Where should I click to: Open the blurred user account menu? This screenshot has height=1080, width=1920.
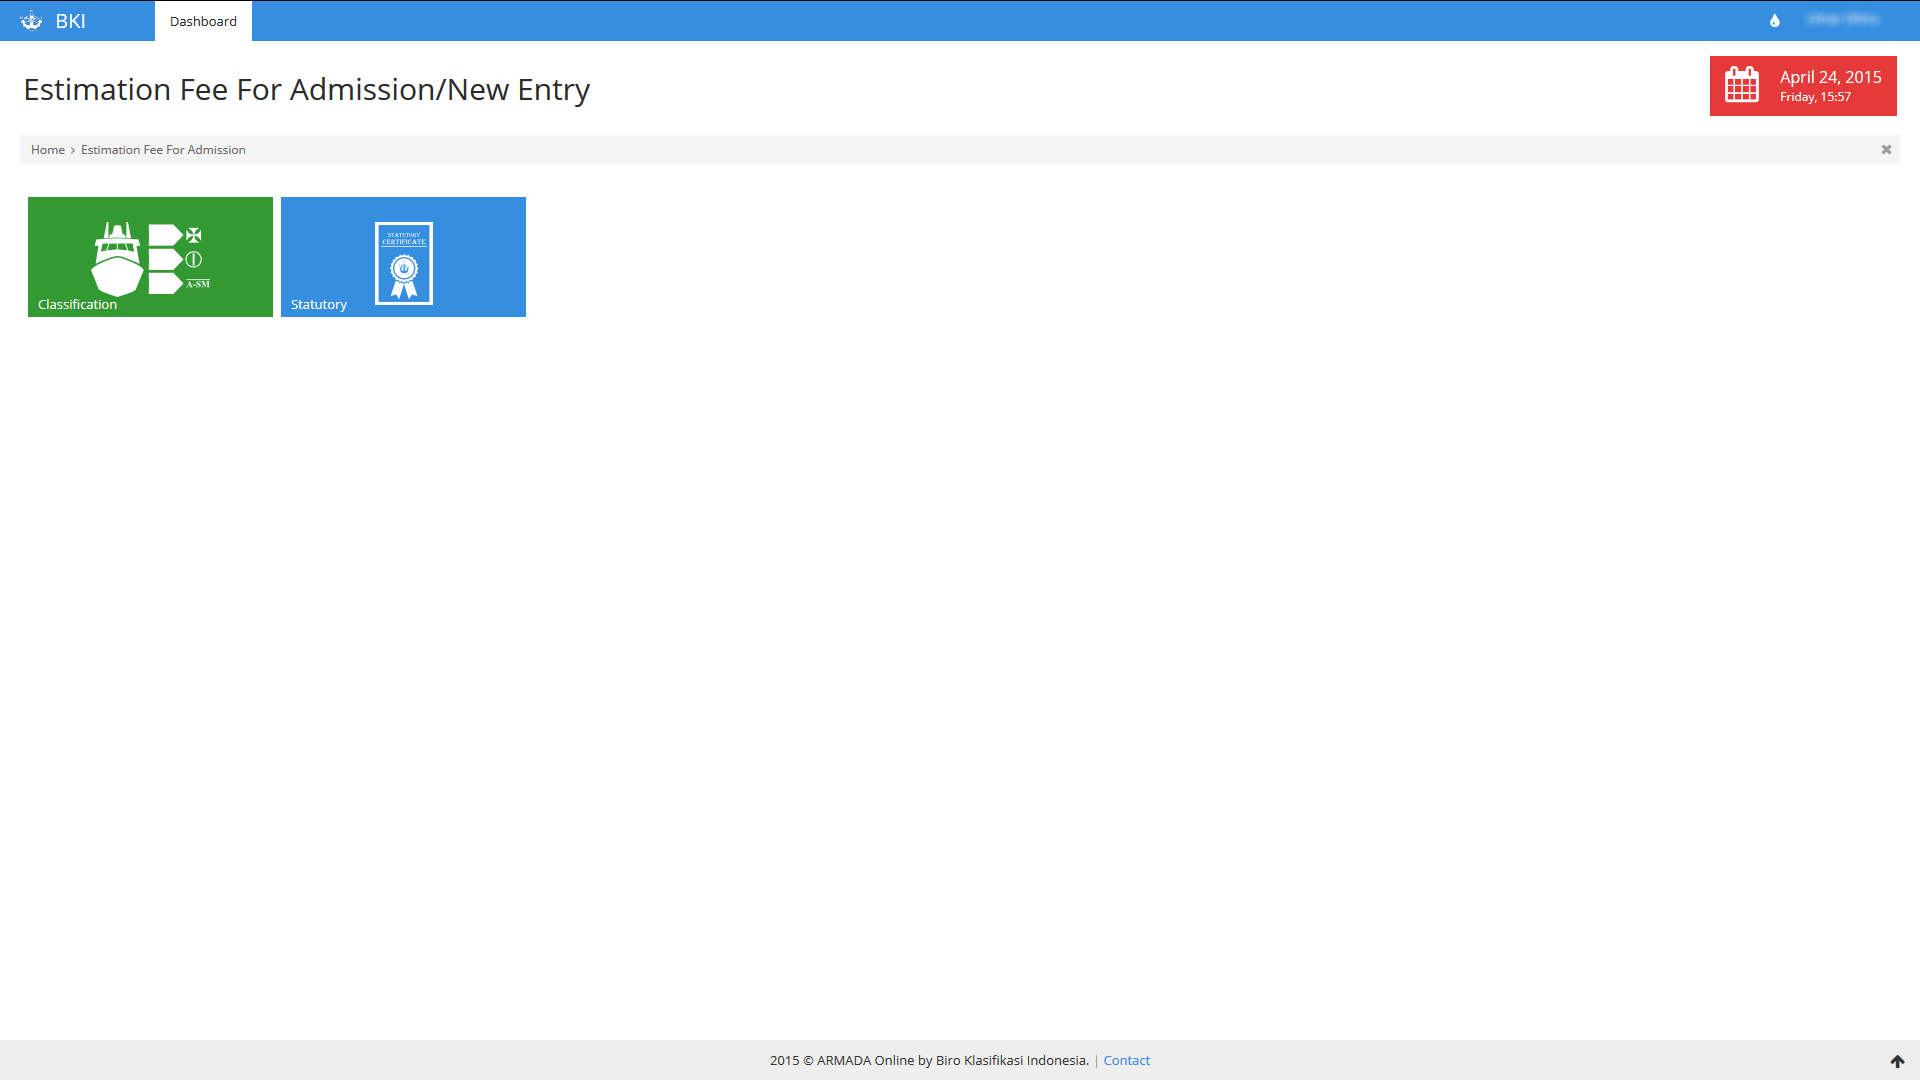pyautogui.click(x=1842, y=20)
